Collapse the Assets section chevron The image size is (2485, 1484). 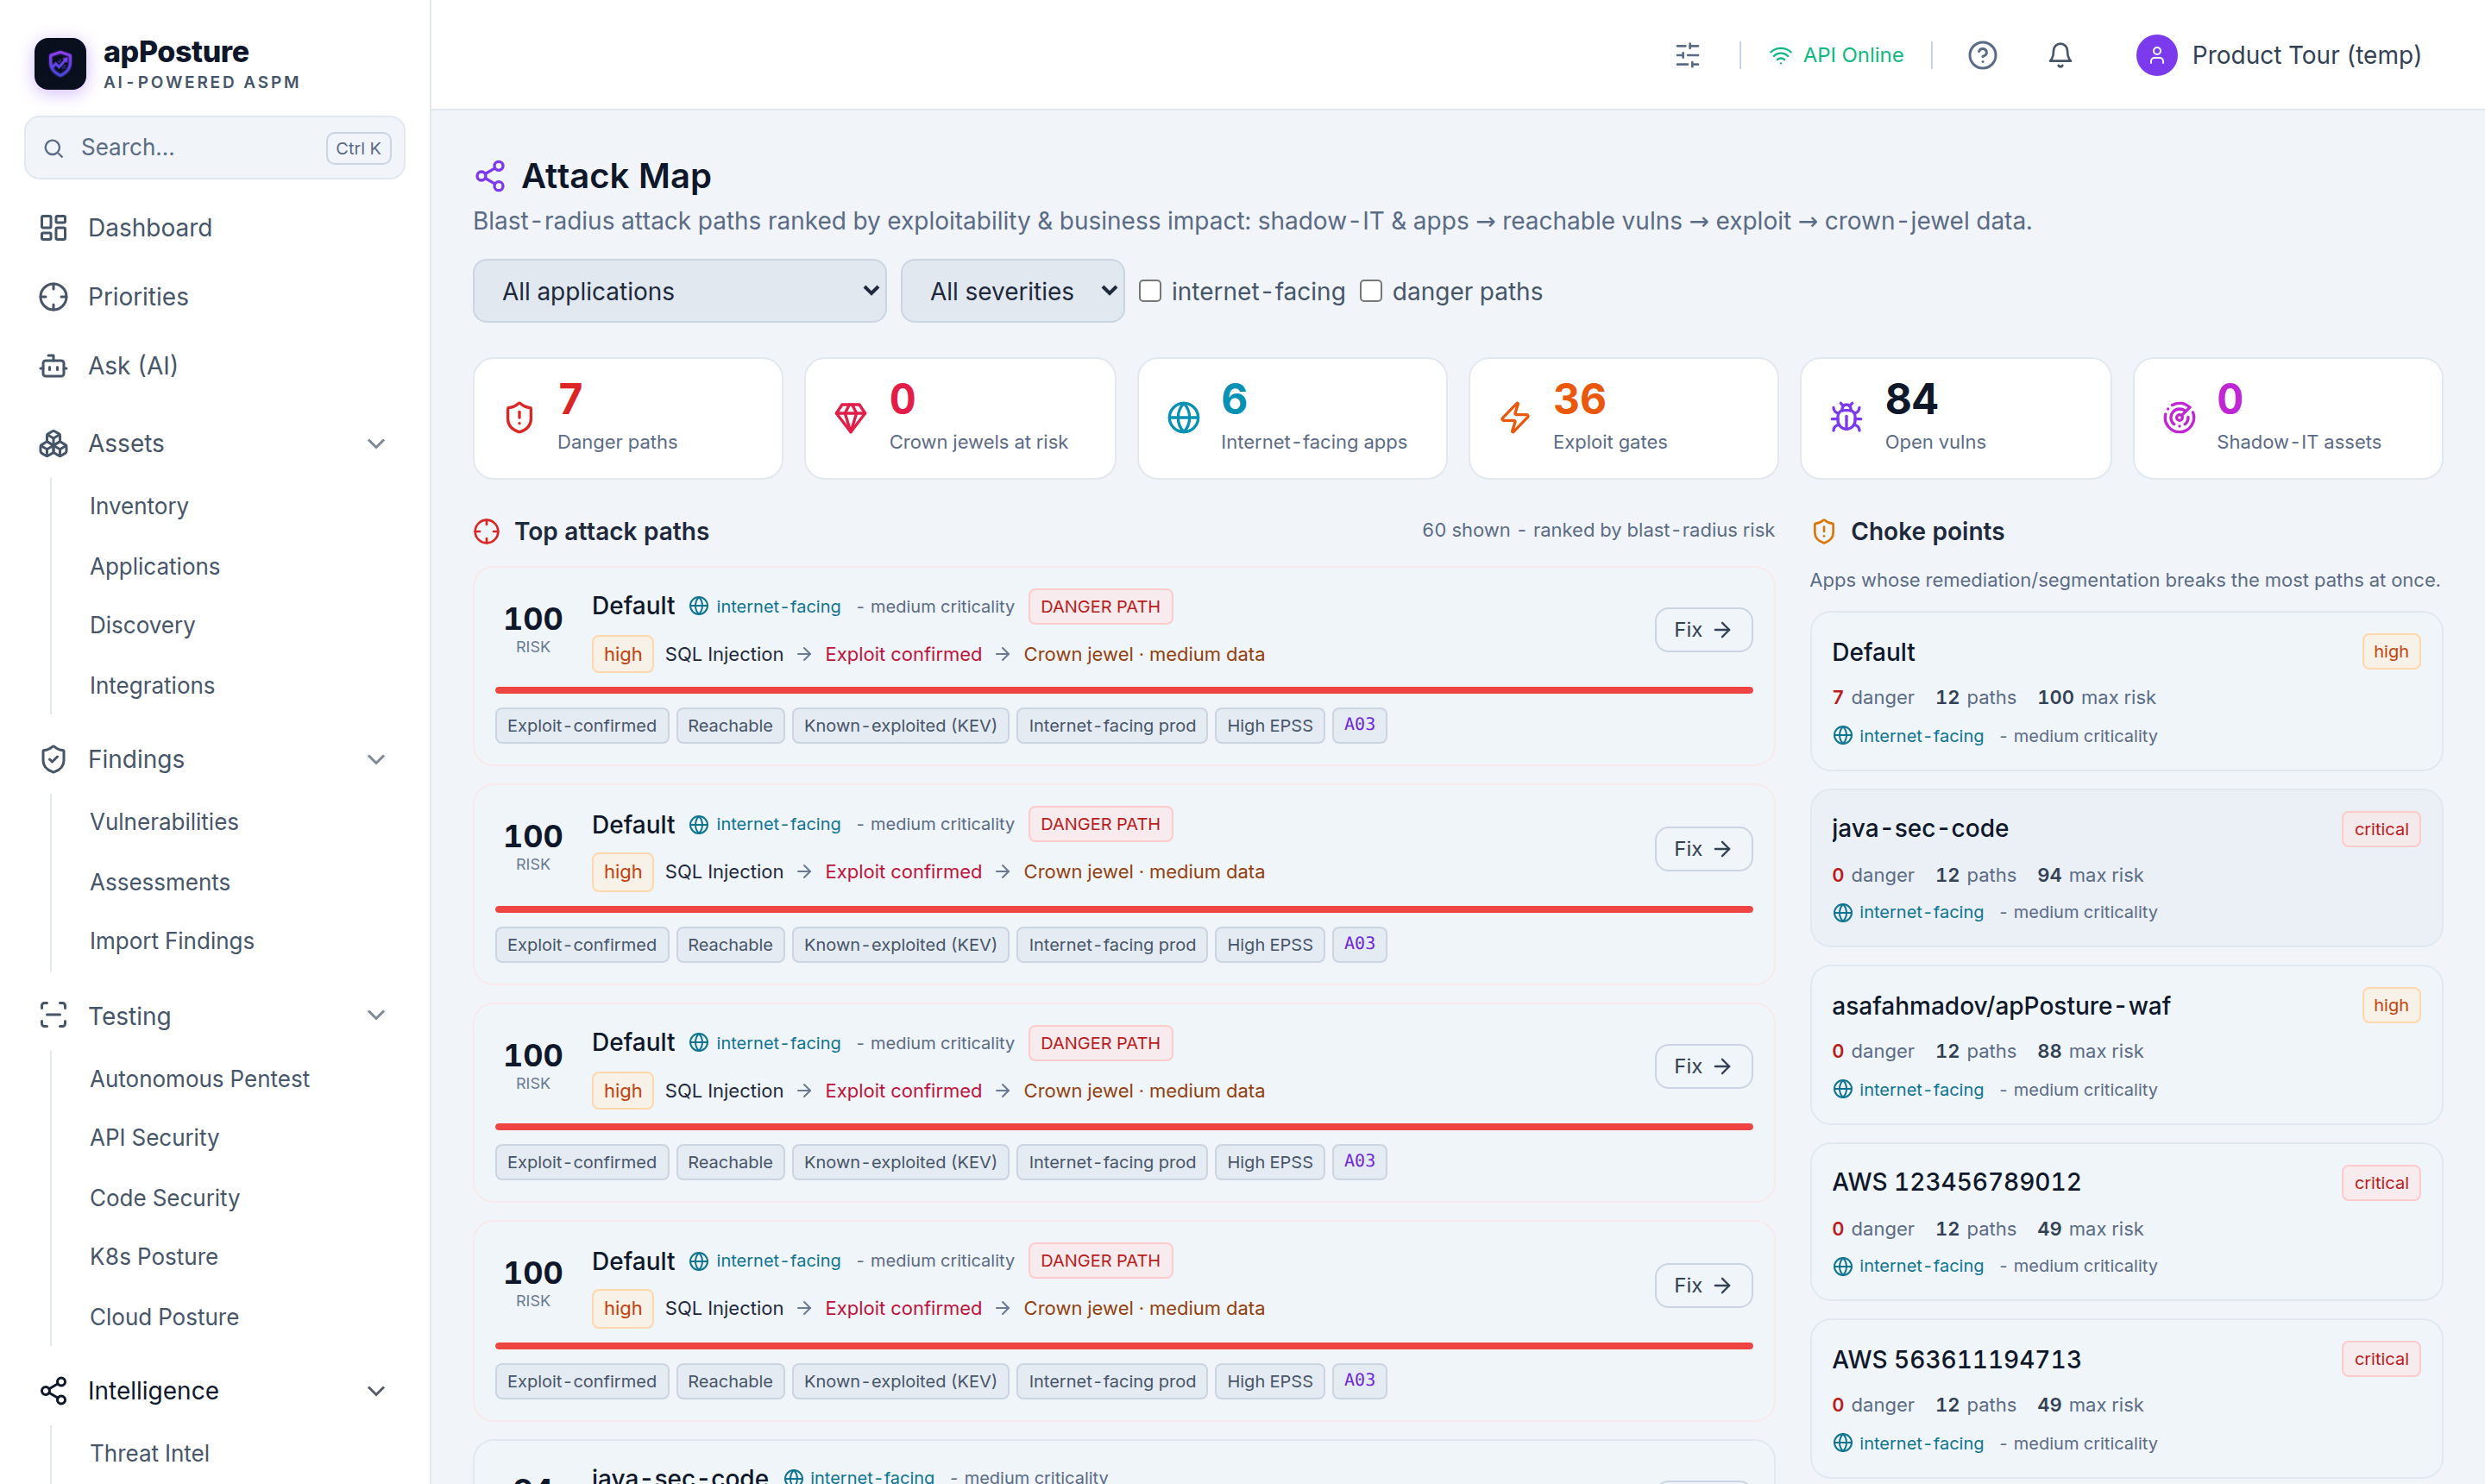(376, 444)
